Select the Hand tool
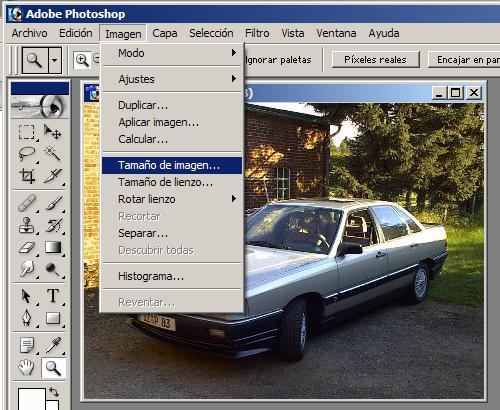Image resolution: width=500 pixels, height=410 pixels. coord(27,368)
